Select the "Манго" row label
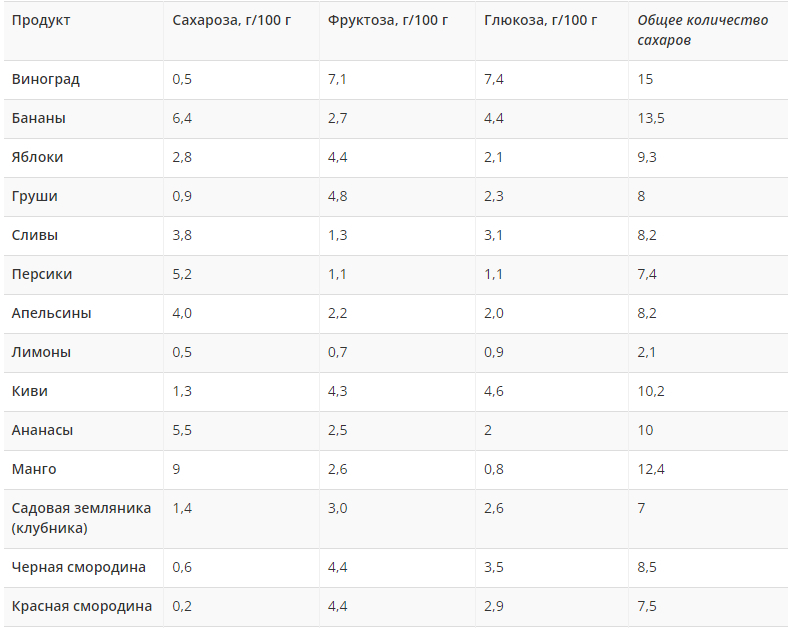 tap(34, 469)
